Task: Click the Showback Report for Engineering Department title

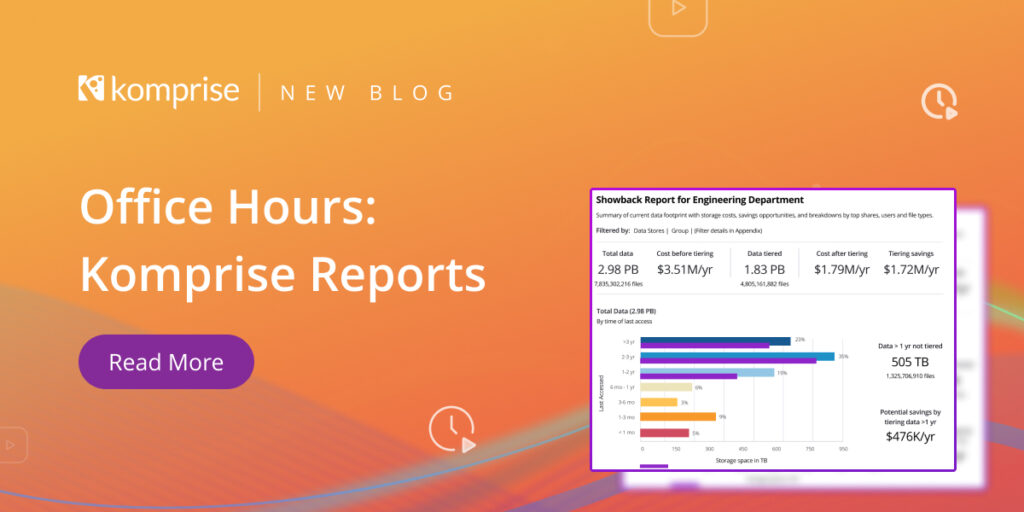Action: click(699, 200)
